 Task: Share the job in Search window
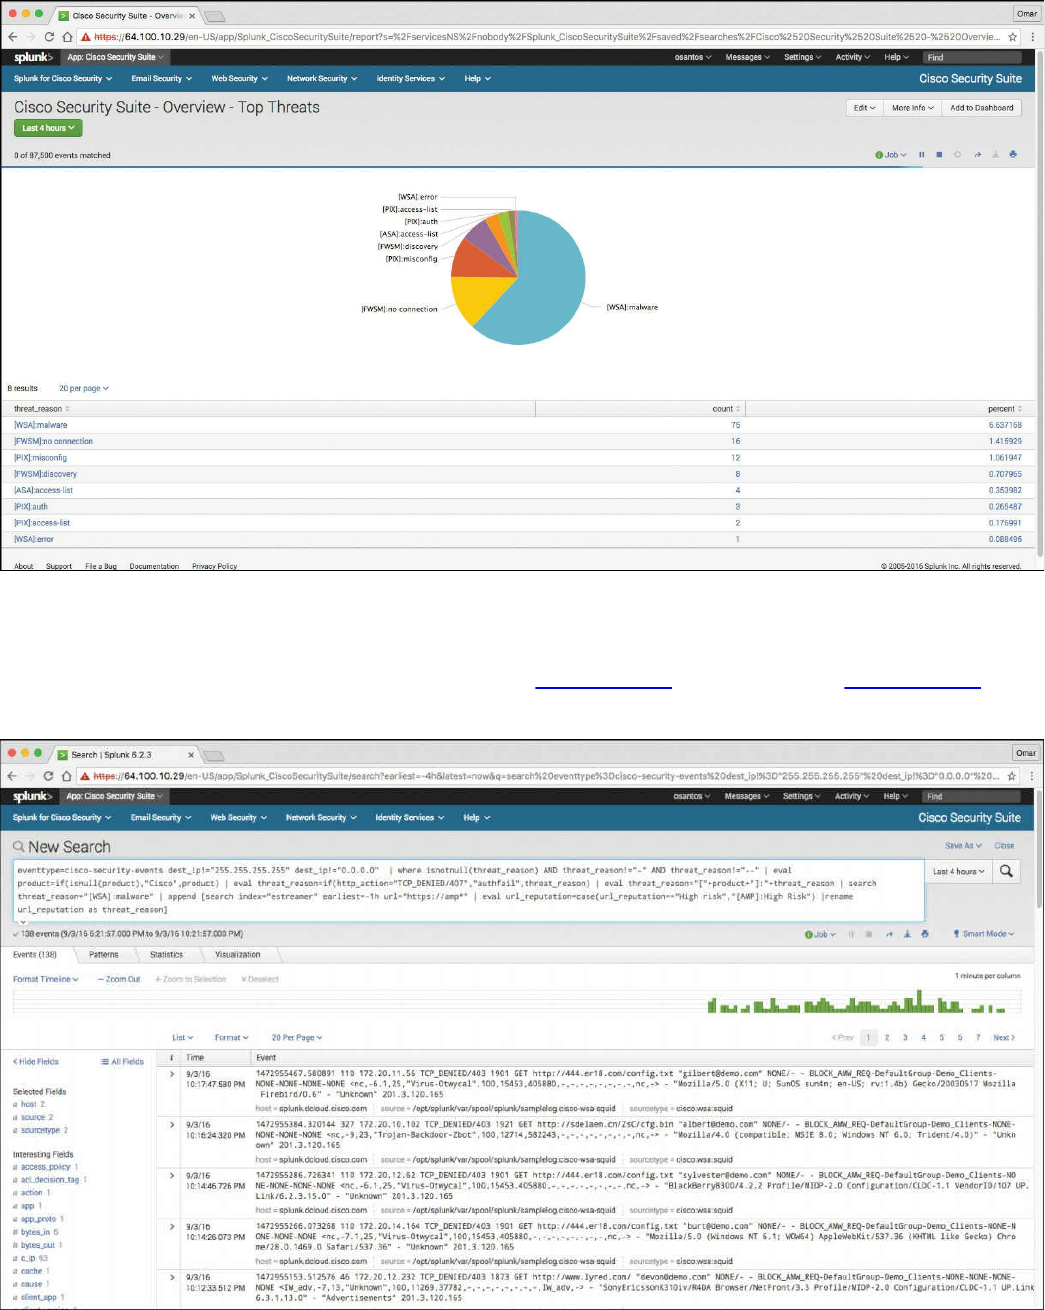coord(888,934)
